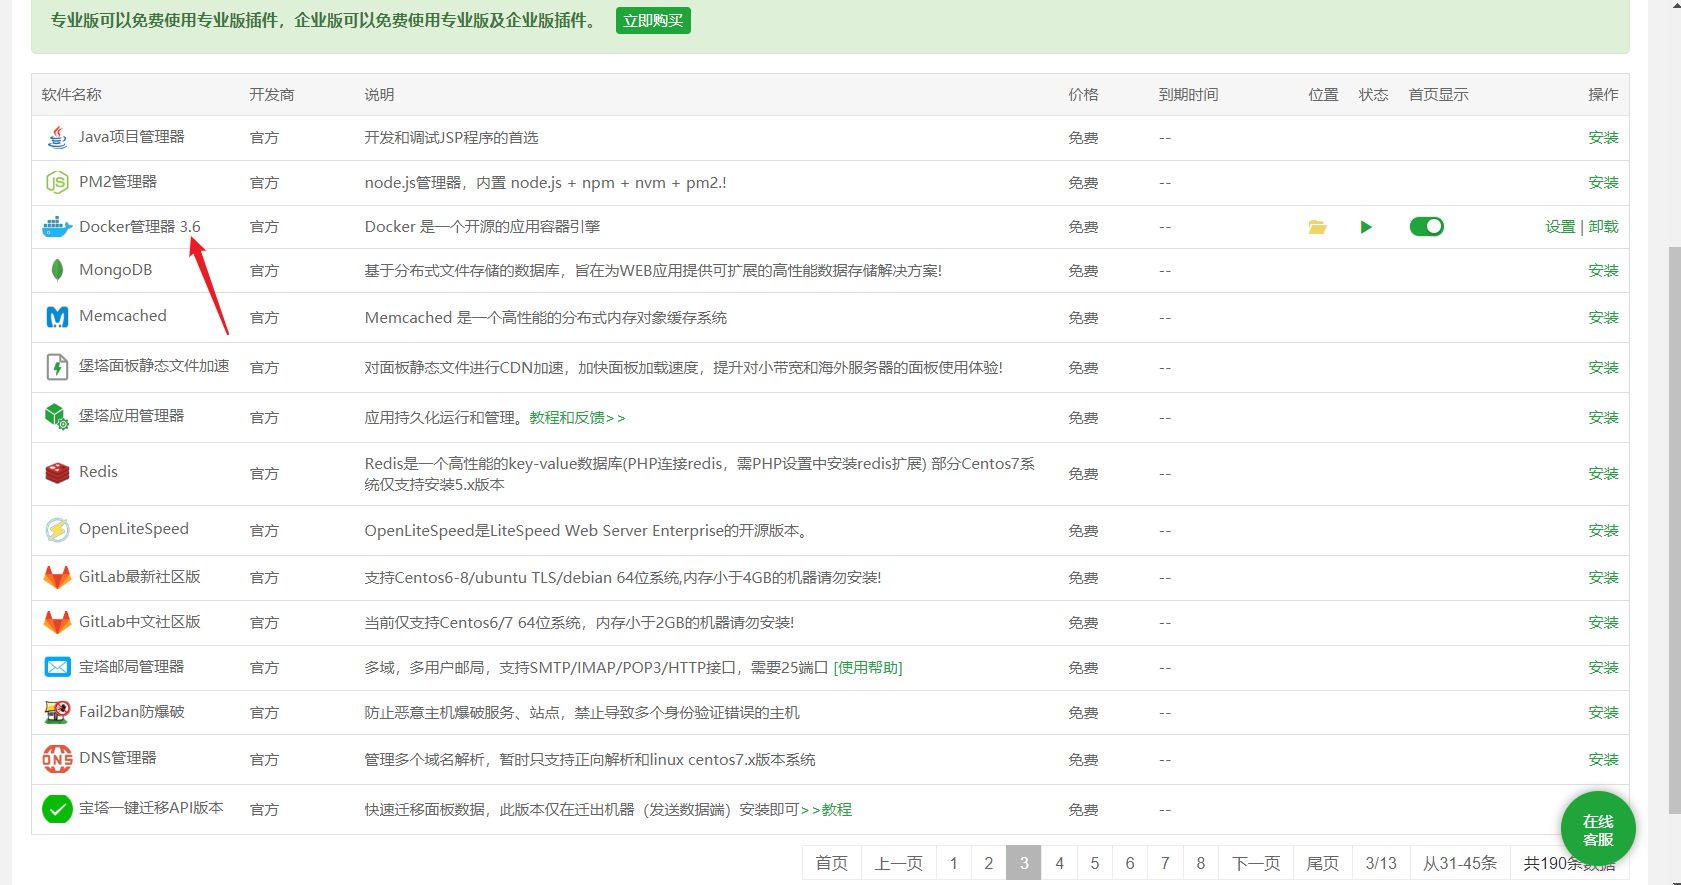1681x885 pixels.
Task: Click the OpenLiteSpeed icon
Action: 57,529
